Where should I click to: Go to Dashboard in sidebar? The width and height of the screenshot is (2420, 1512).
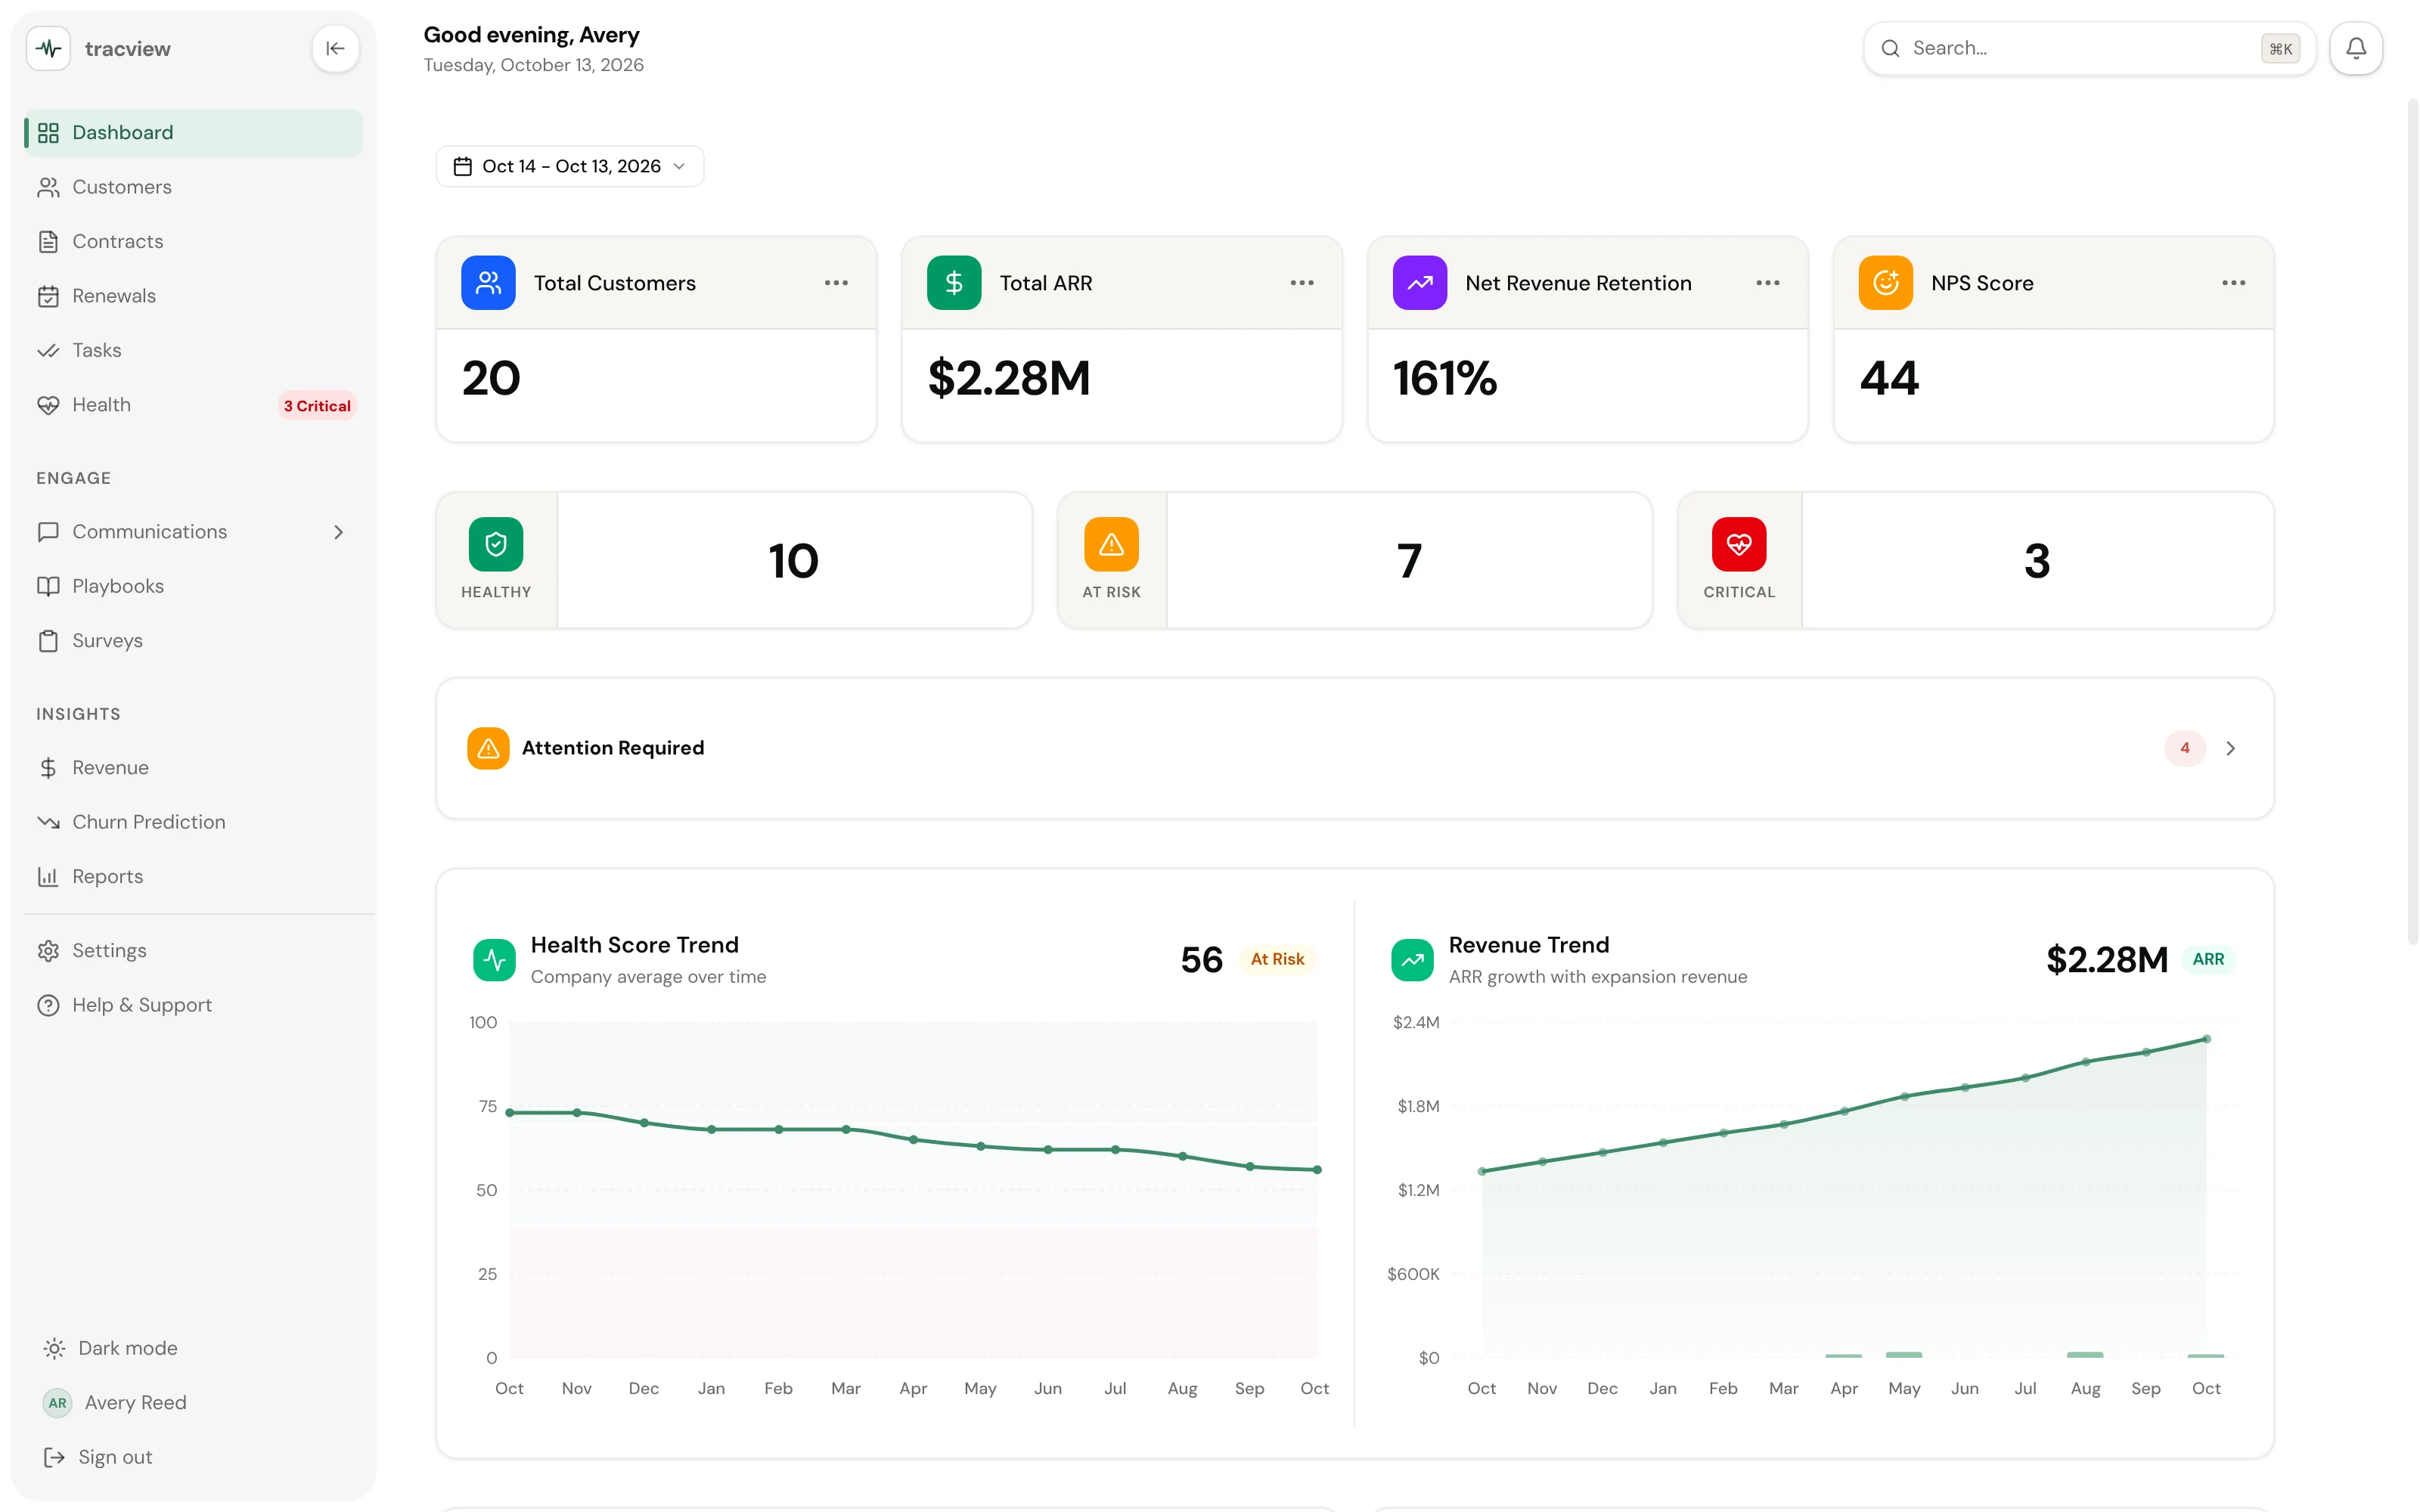193,132
